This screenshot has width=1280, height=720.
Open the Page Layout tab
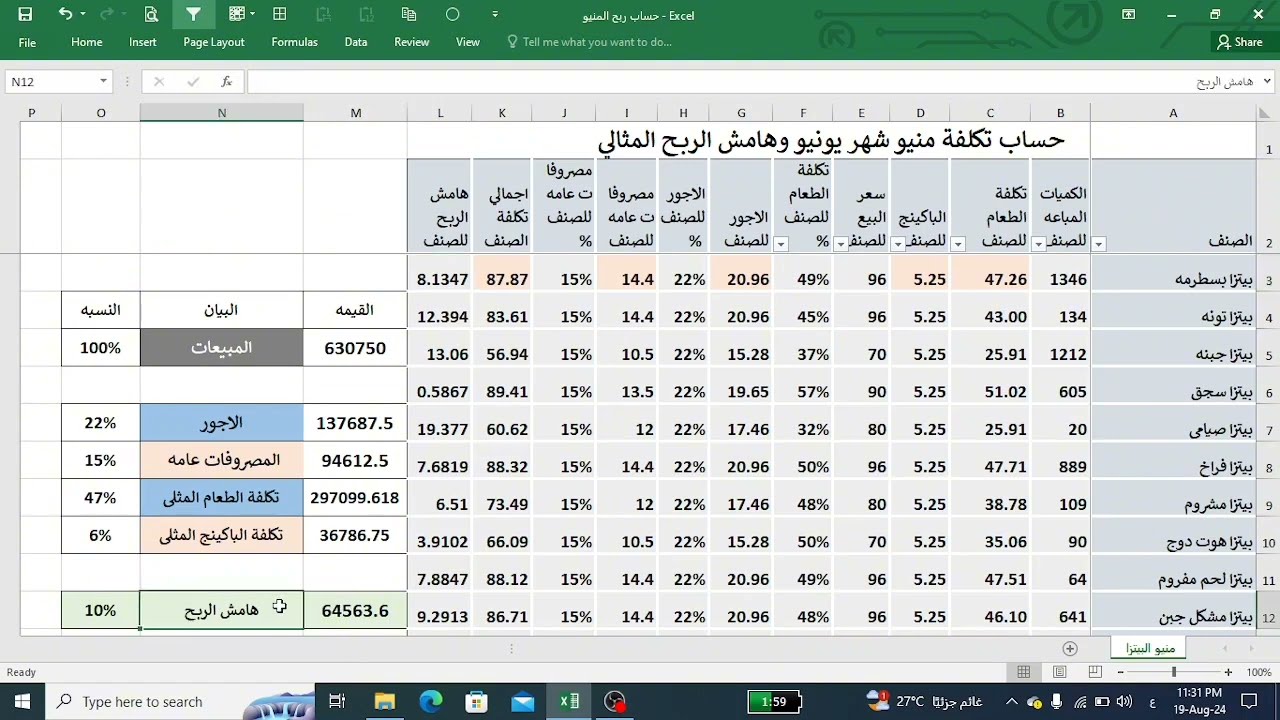(x=214, y=42)
